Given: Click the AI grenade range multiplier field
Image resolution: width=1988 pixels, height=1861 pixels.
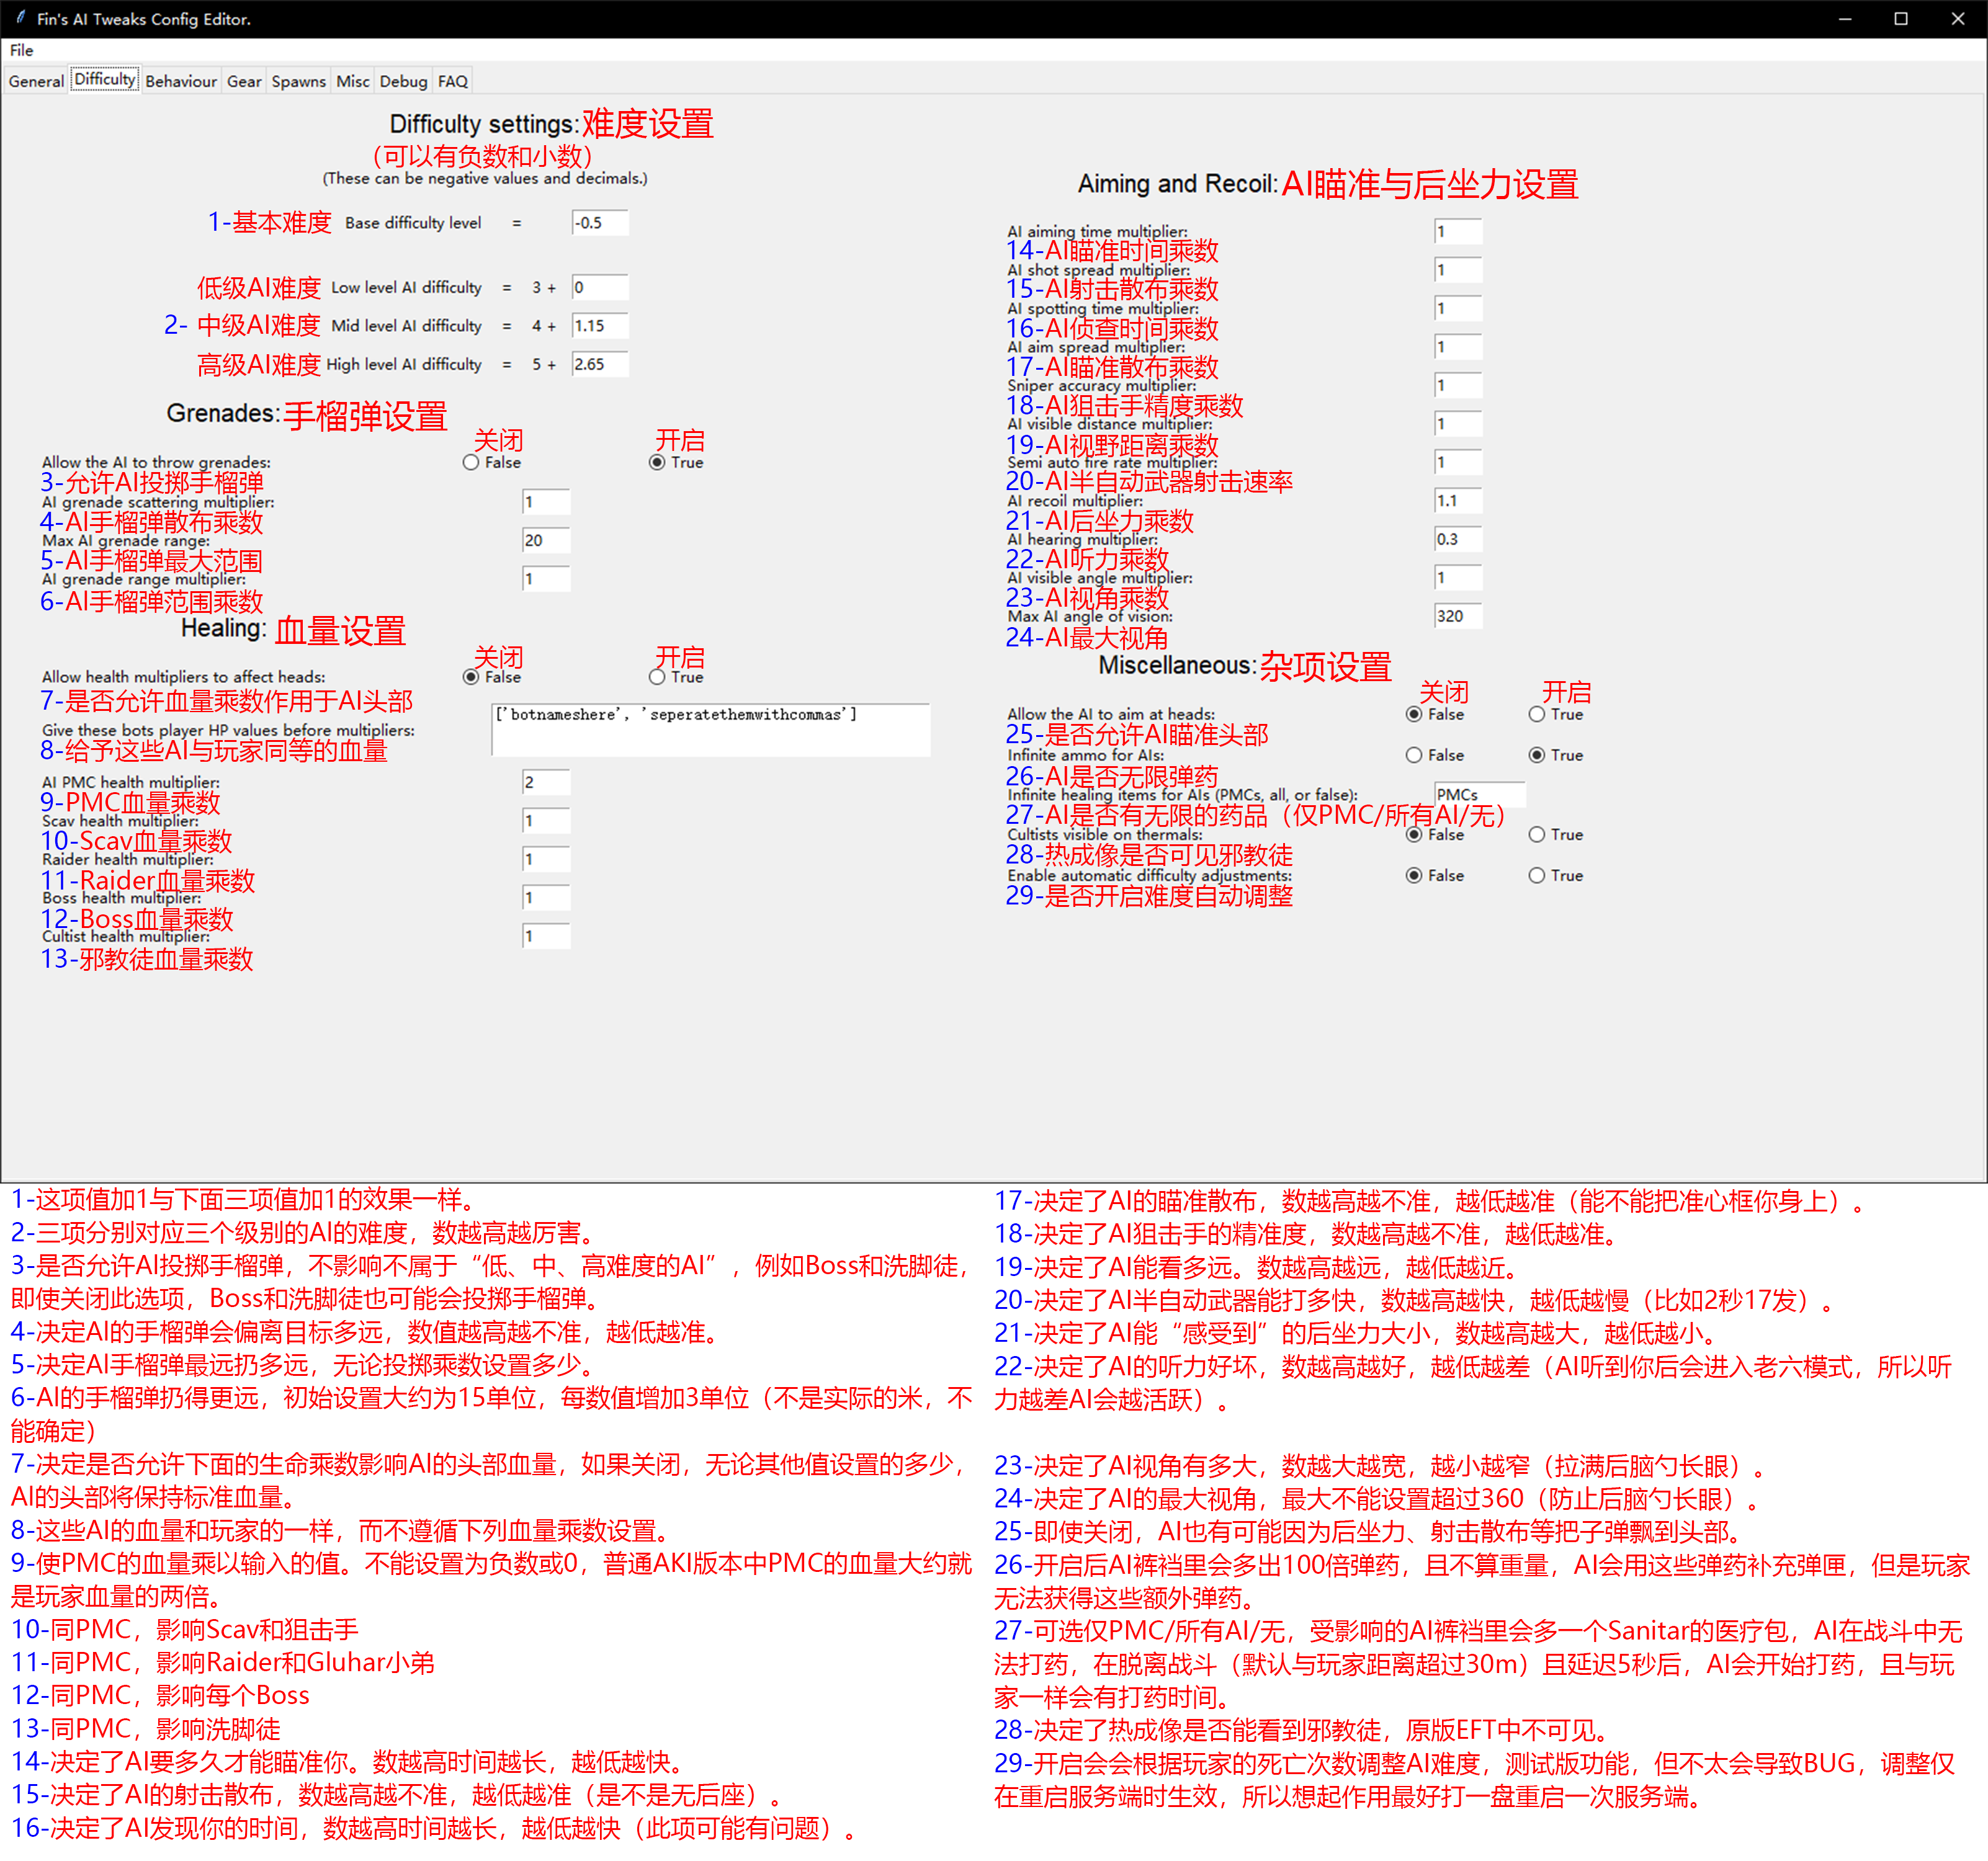Looking at the screenshot, I should click(546, 579).
